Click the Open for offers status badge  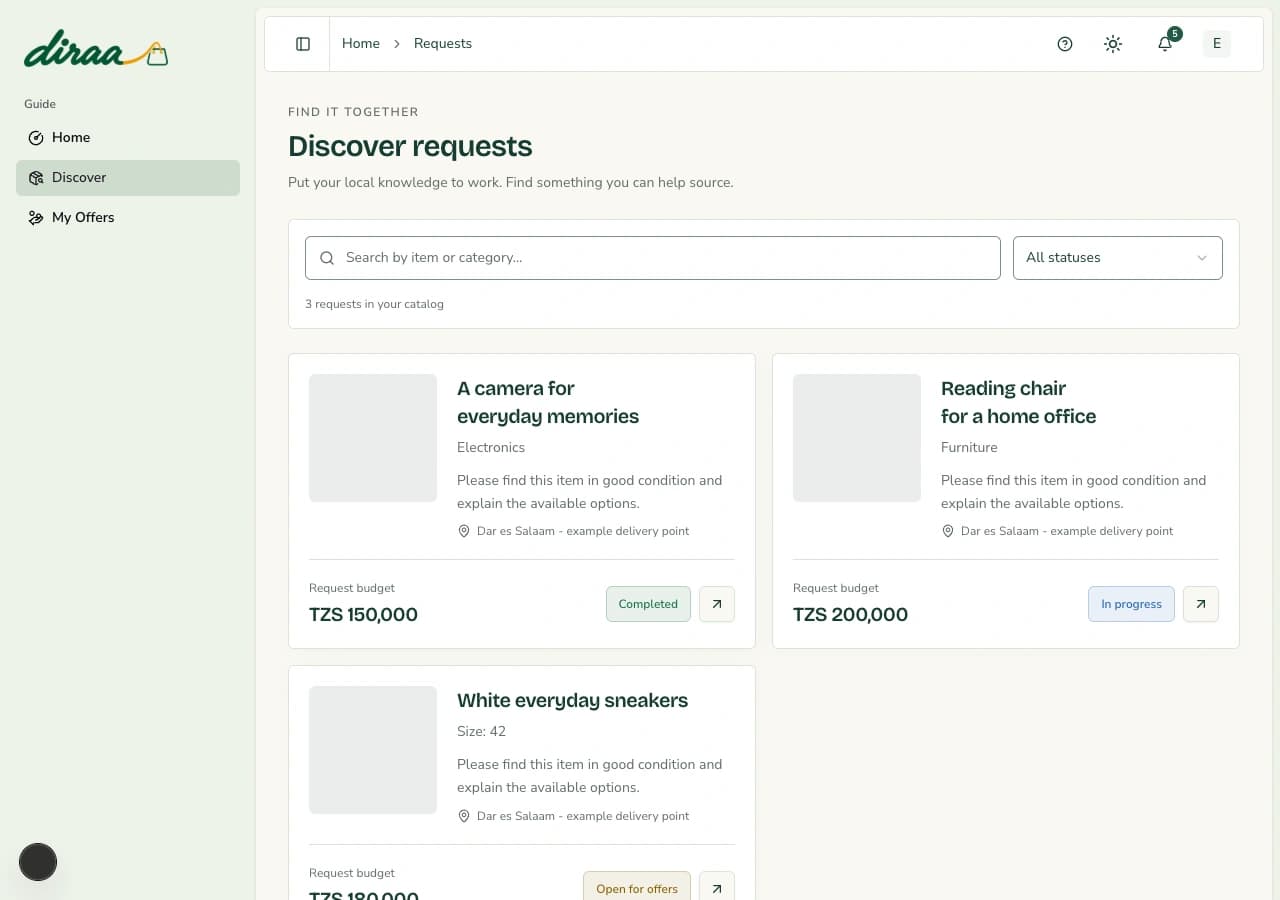[637, 888]
